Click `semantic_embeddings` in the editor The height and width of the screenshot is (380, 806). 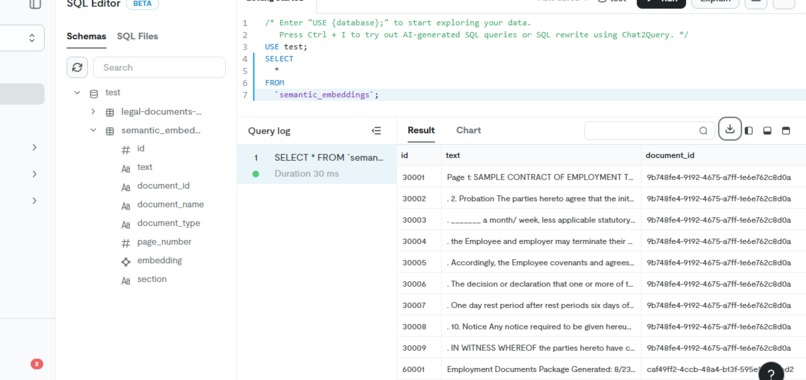pos(325,95)
